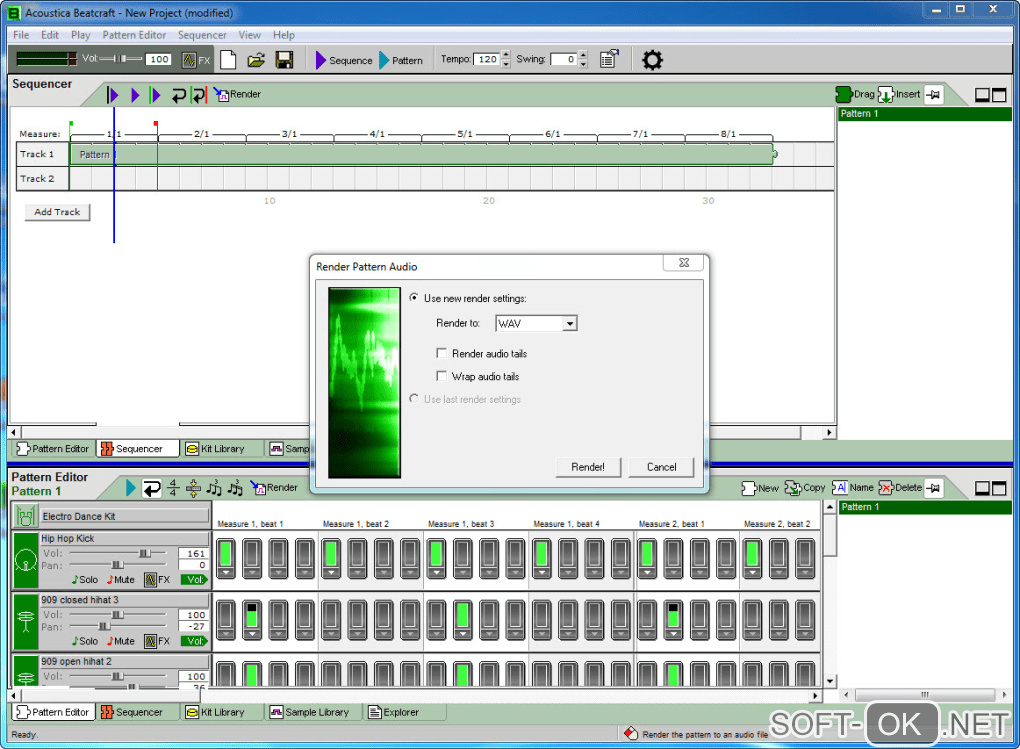Open the master FX icon in main toolbar
This screenshot has height=749, width=1020.
[x=196, y=60]
